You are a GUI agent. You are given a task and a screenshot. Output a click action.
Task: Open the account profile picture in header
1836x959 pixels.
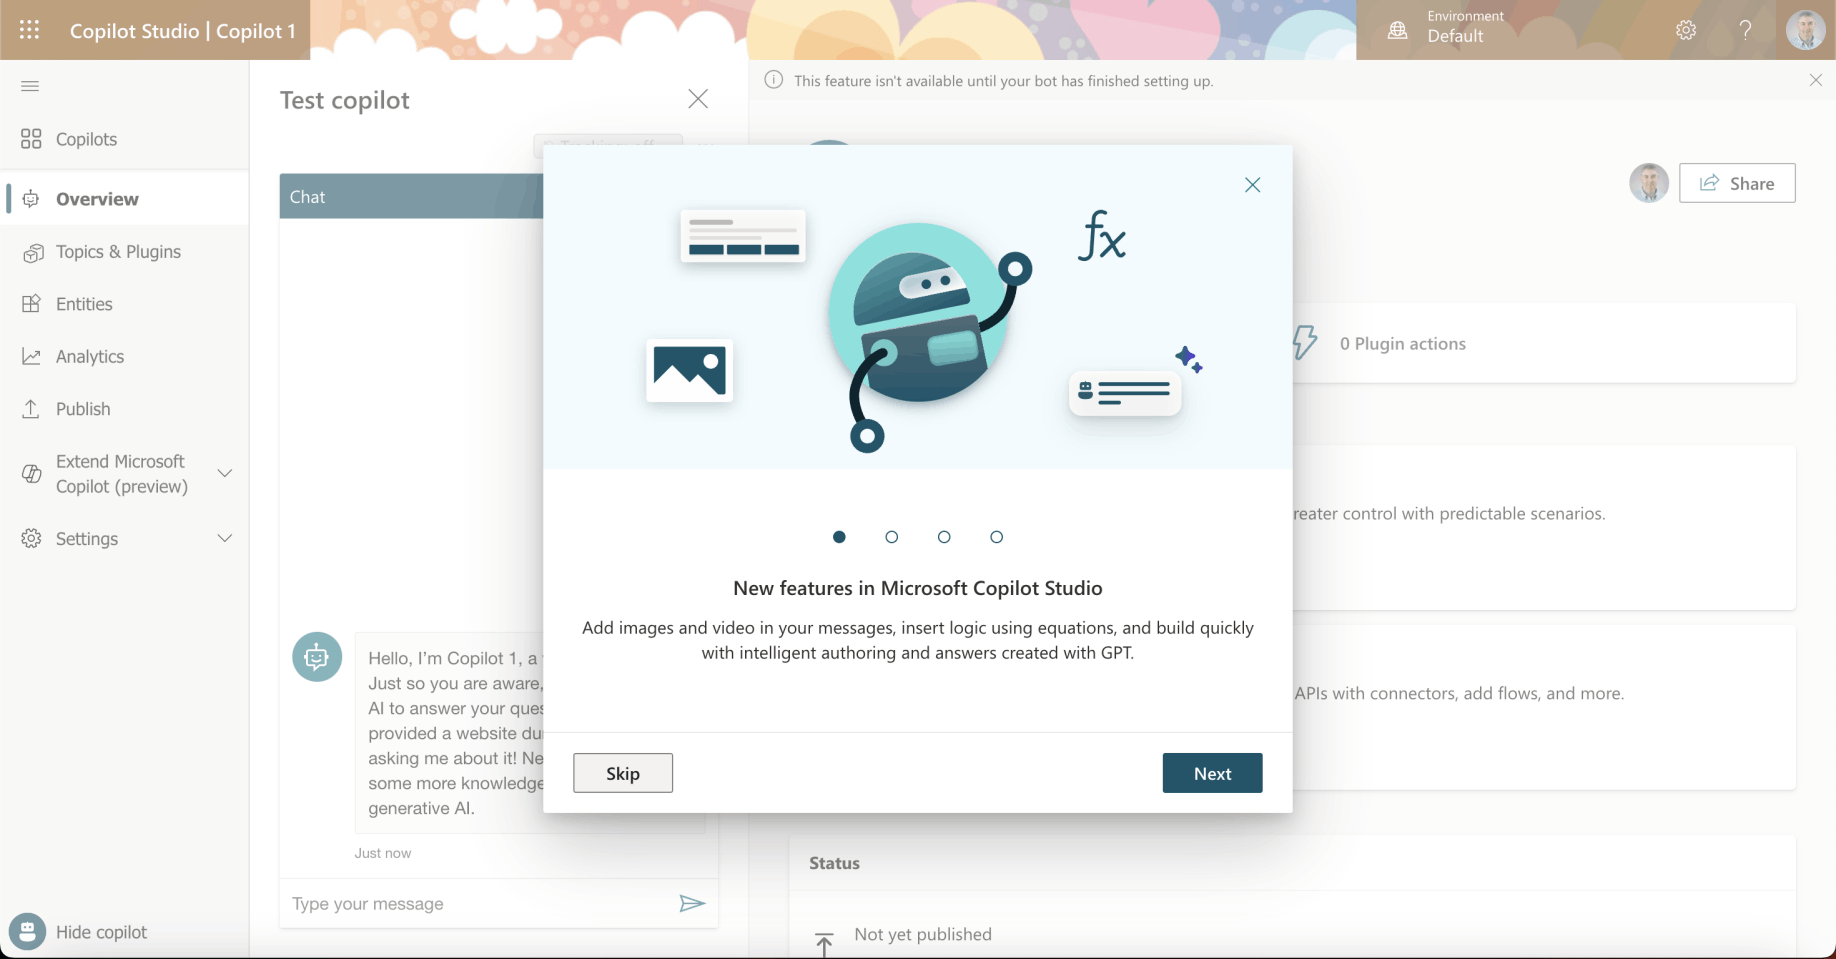click(x=1806, y=30)
